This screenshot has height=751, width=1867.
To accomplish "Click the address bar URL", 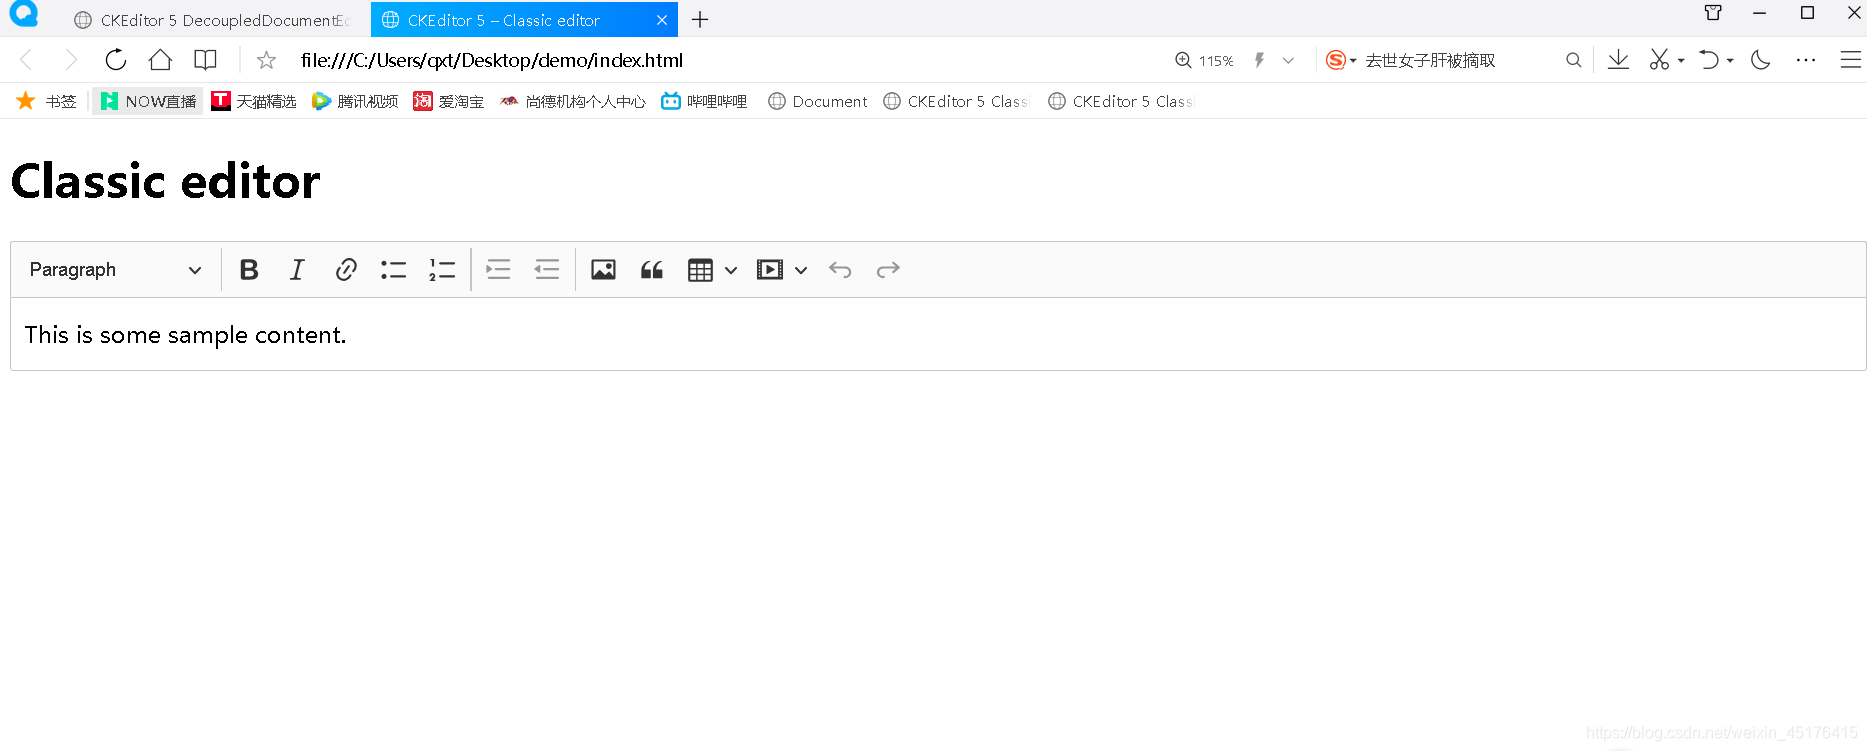I will point(492,60).
